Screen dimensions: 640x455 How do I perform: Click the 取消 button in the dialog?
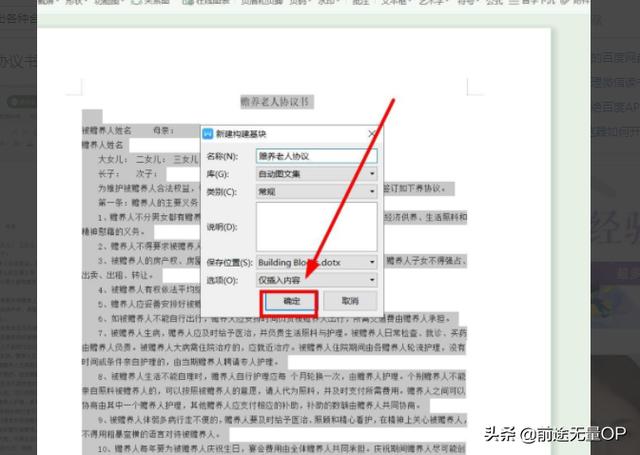tap(349, 300)
